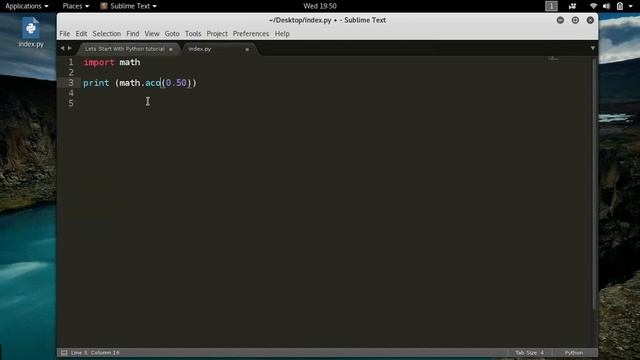Open system menu arrow at top right

click(631, 7)
